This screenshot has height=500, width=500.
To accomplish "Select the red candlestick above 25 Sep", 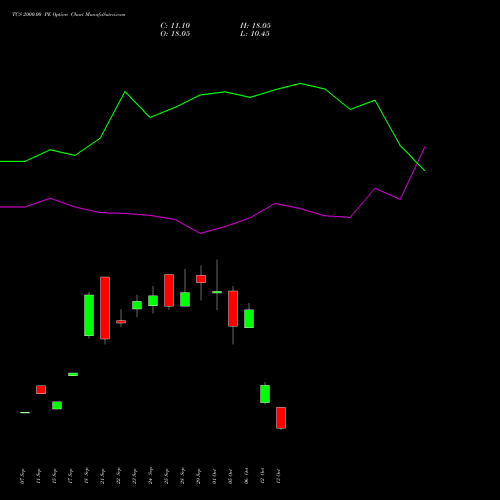I will click(169, 290).
